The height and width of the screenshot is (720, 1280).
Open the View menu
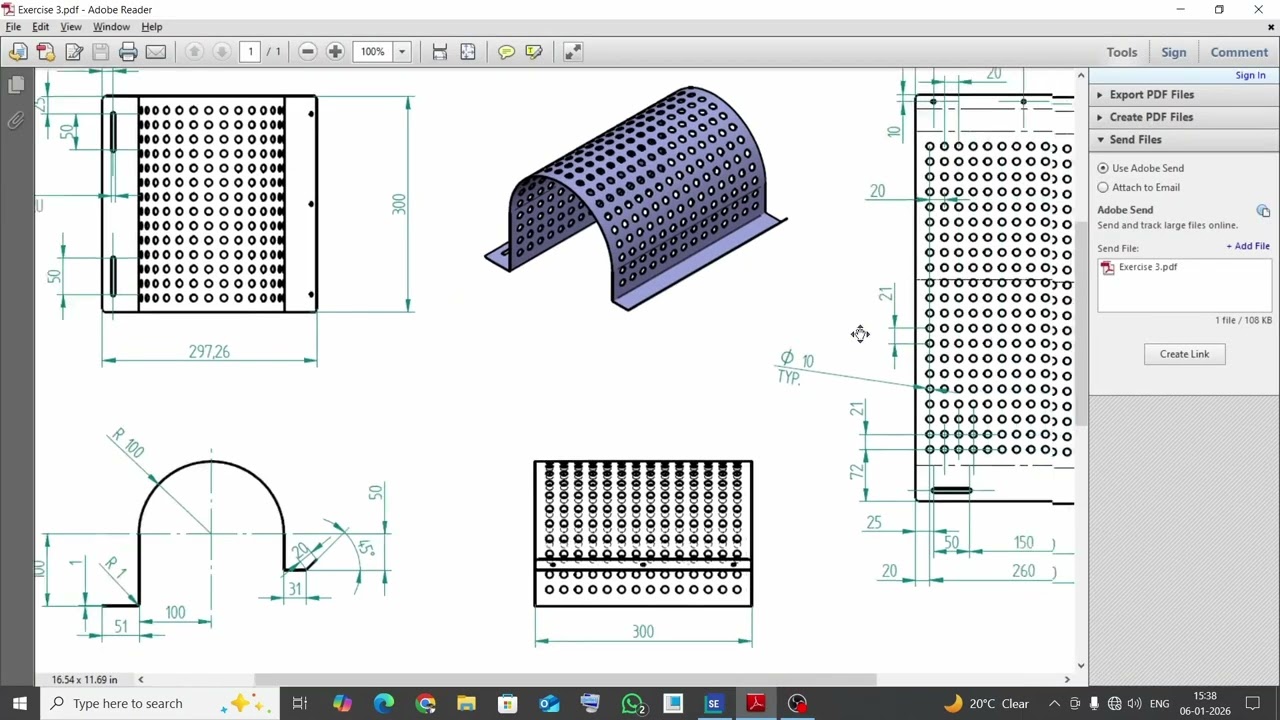[71, 27]
